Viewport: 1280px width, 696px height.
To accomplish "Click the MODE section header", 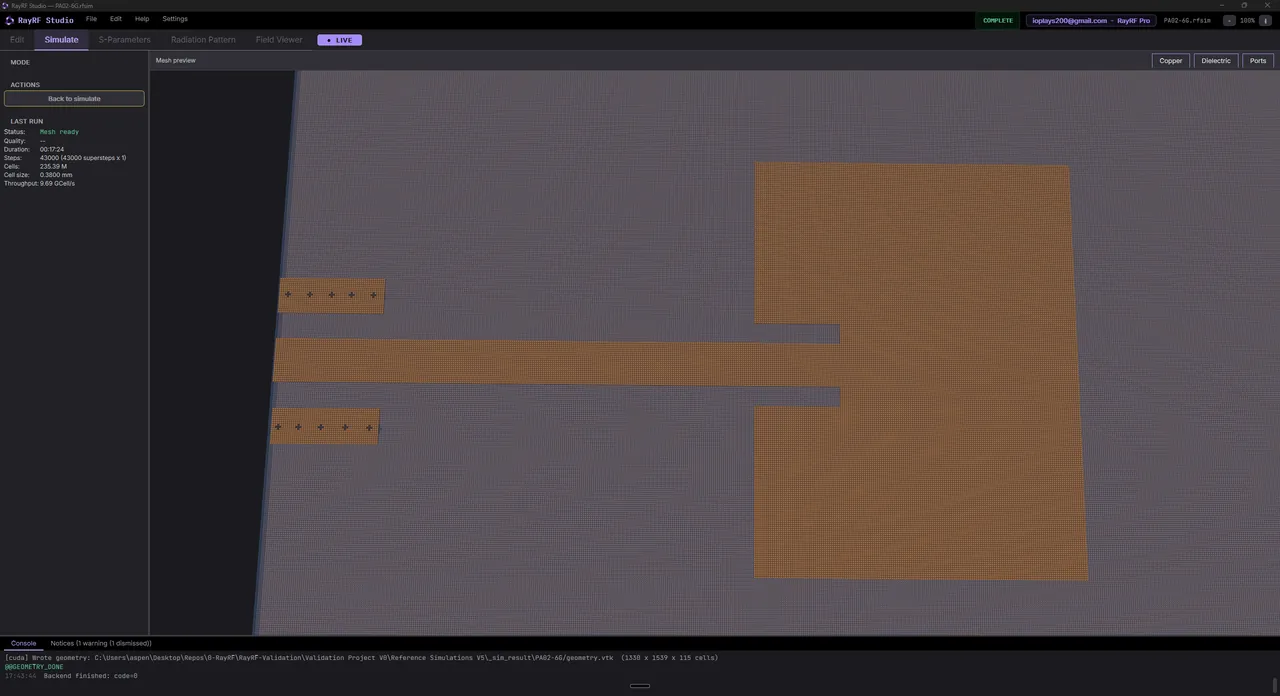I will [x=20, y=62].
